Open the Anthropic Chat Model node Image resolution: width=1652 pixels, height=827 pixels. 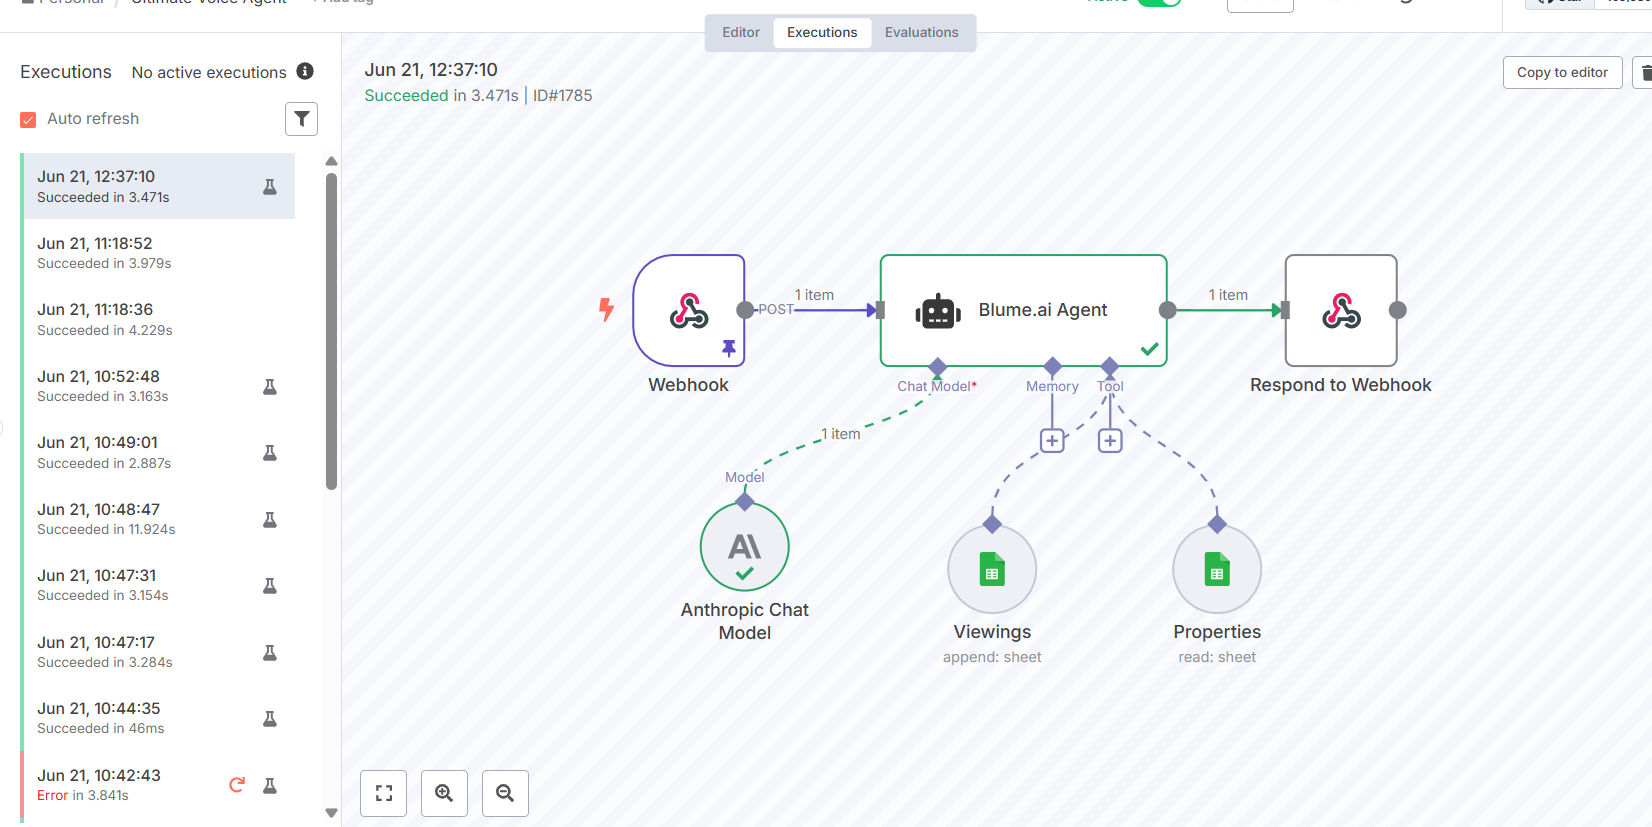tap(745, 547)
